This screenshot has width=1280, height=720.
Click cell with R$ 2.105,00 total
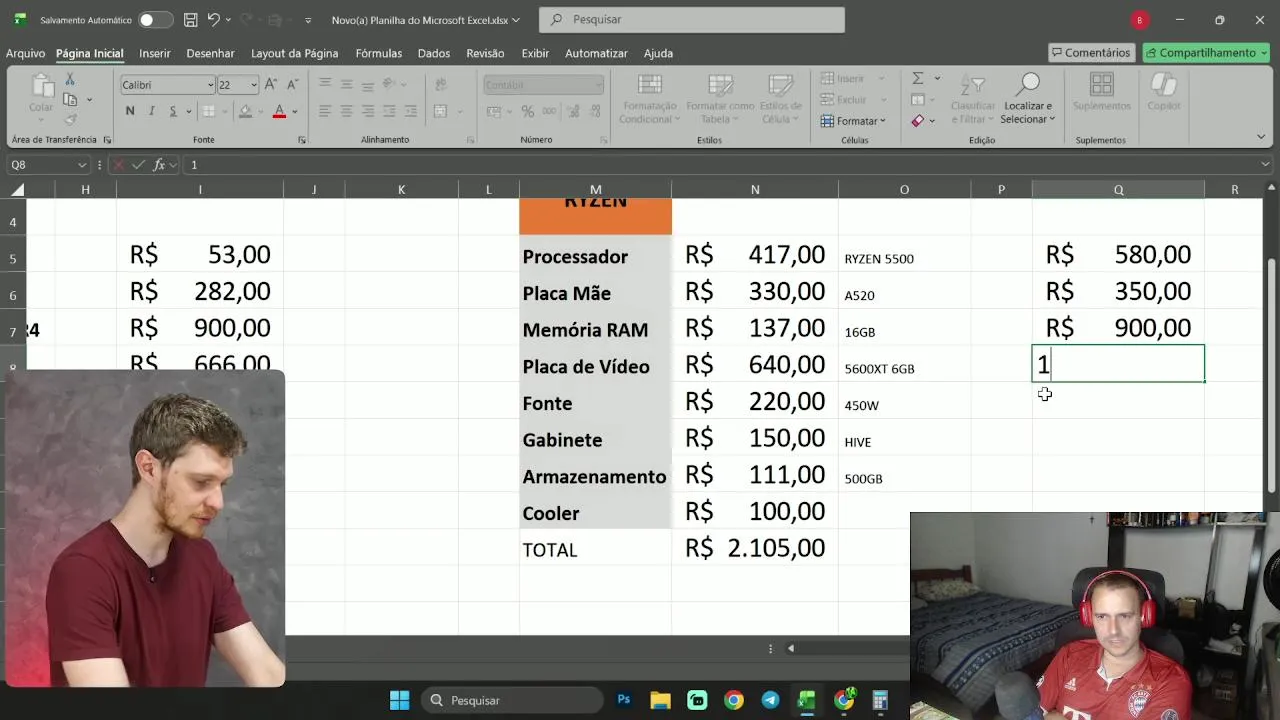755,548
